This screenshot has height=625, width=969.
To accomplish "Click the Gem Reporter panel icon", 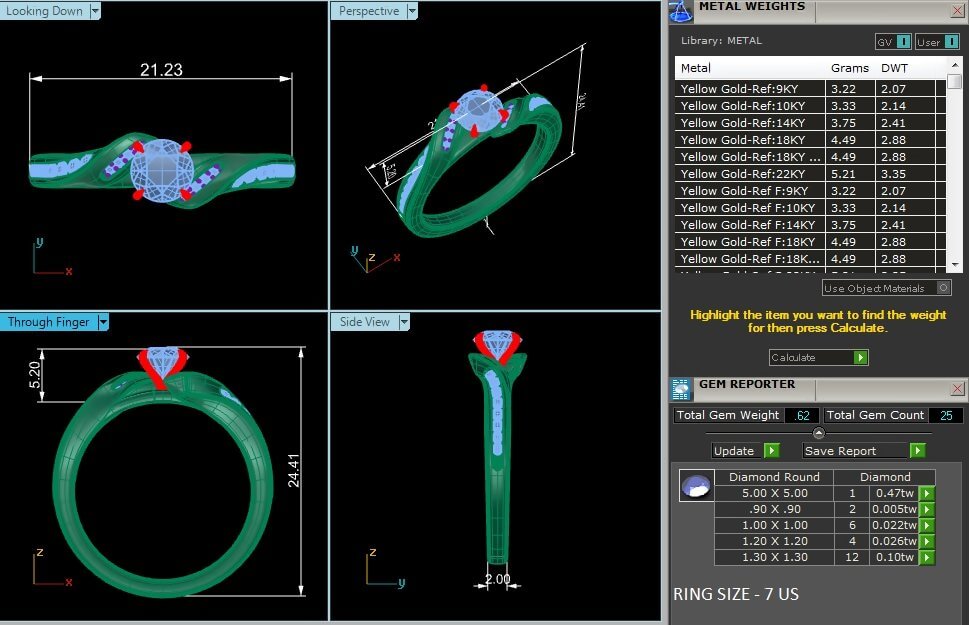I will pyautogui.click(x=681, y=389).
